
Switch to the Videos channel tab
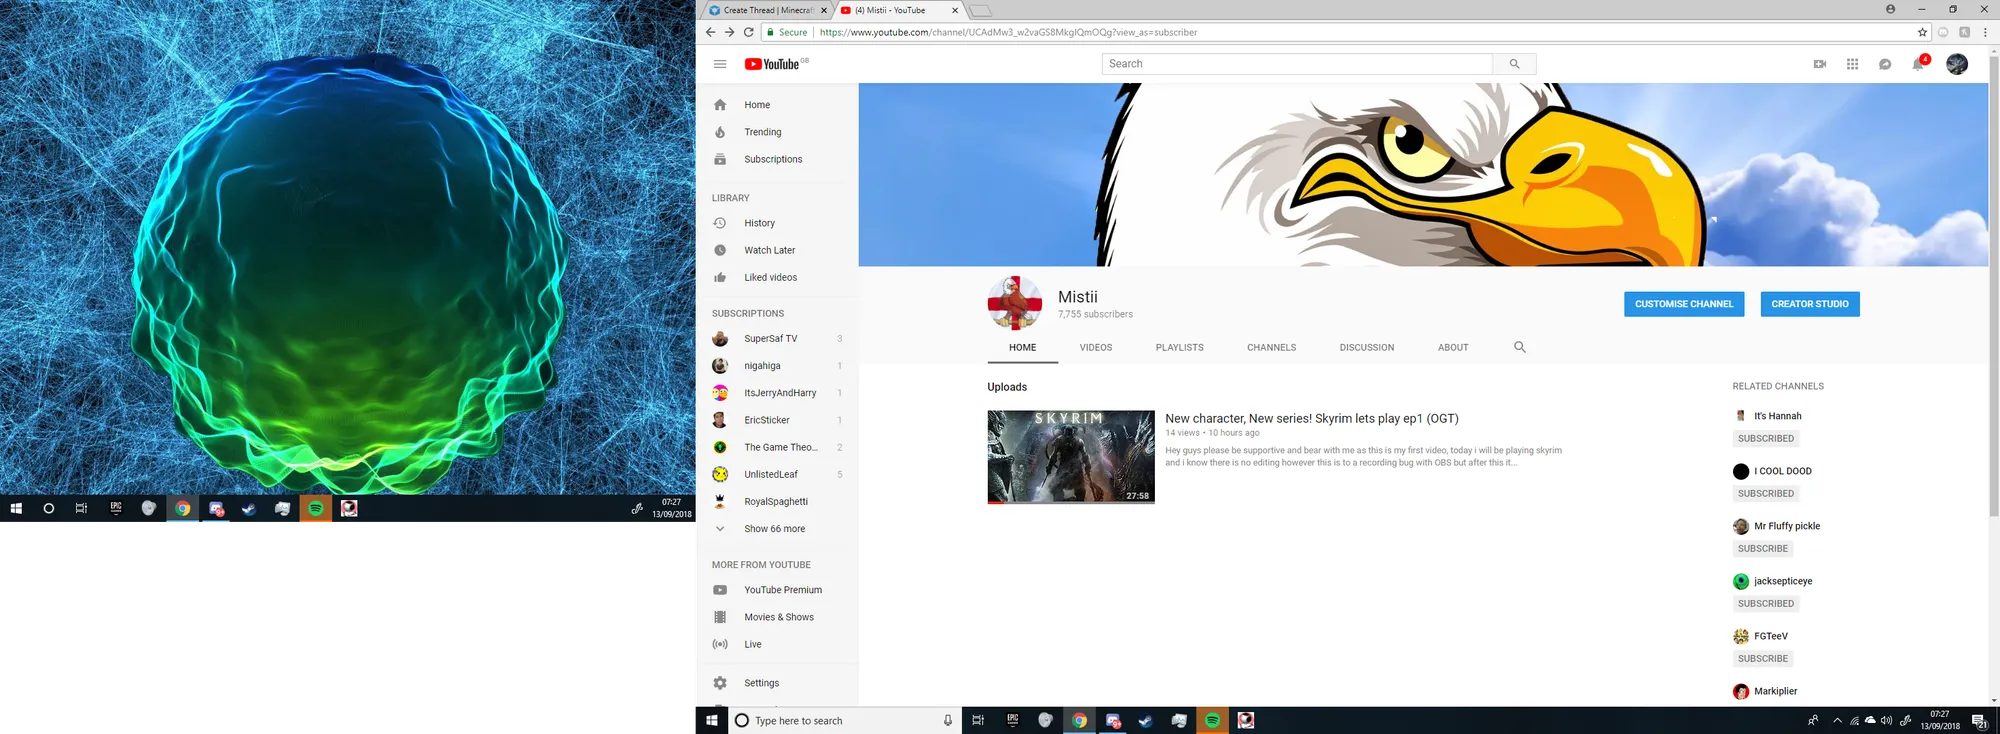tap(1095, 348)
